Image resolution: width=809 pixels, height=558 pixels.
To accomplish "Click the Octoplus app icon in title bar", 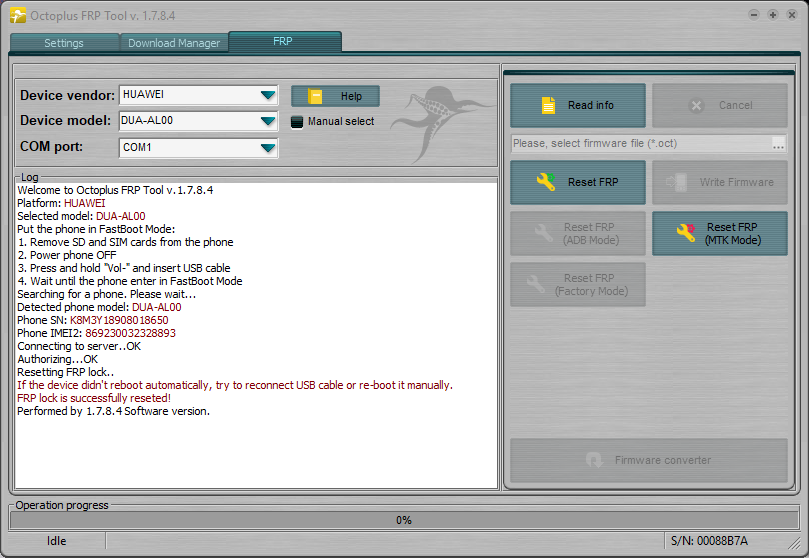I will pyautogui.click(x=18, y=15).
